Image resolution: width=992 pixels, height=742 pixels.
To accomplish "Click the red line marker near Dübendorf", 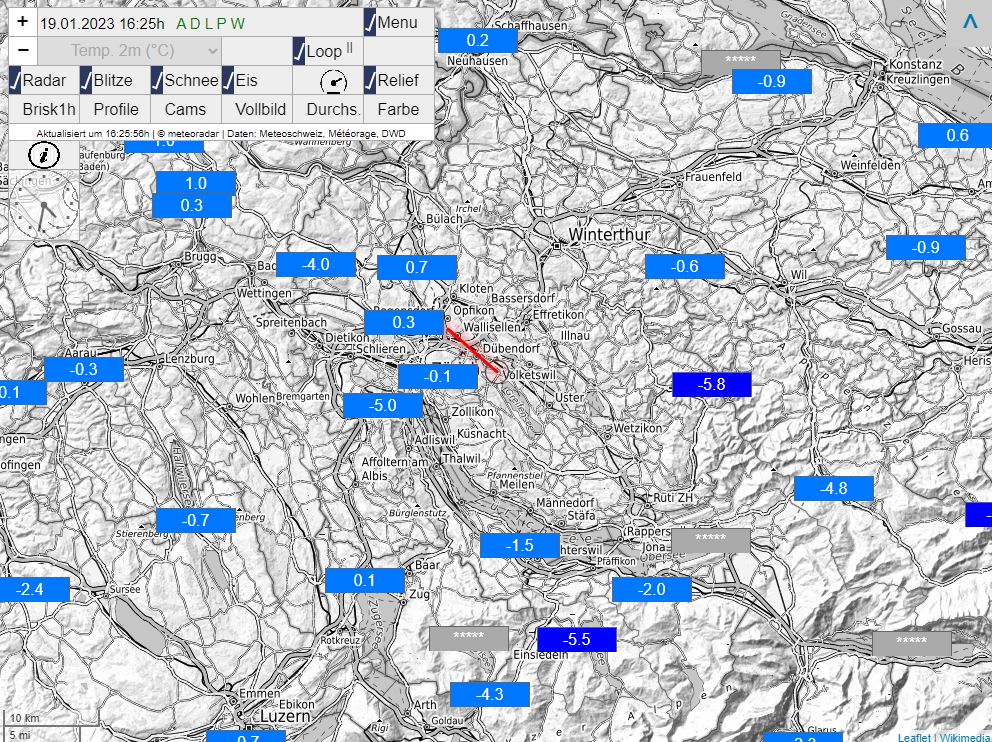I will (x=472, y=350).
